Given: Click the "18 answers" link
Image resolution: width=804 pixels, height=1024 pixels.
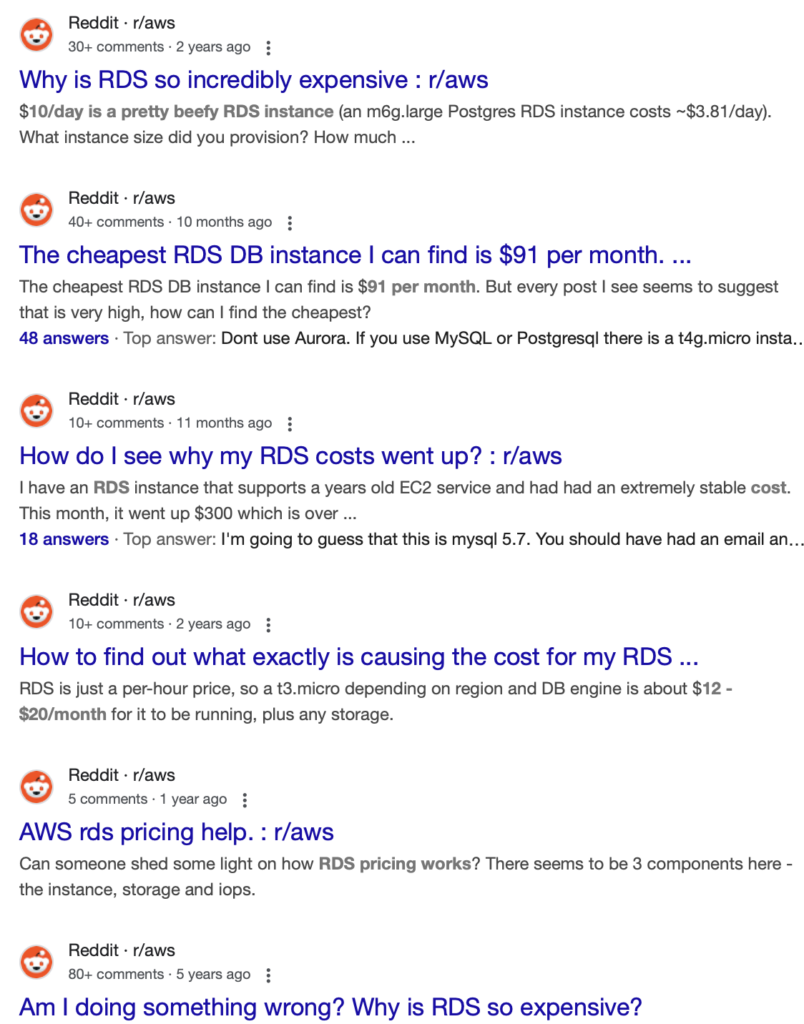Looking at the screenshot, I should pyautogui.click(x=64, y=539).
